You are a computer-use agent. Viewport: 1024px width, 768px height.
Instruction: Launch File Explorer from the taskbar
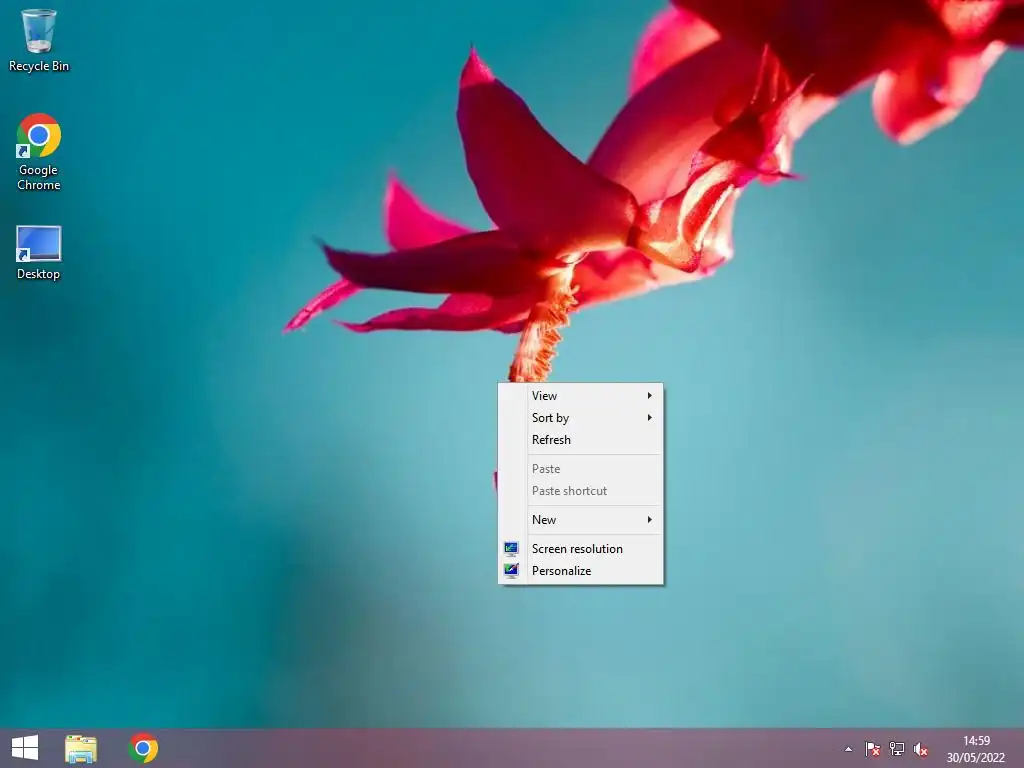point(81,748)
